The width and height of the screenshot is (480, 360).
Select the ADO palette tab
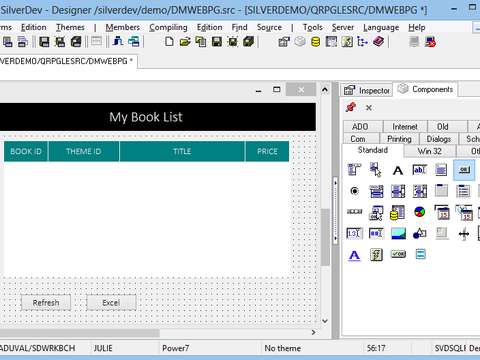[x=363, y=127]
